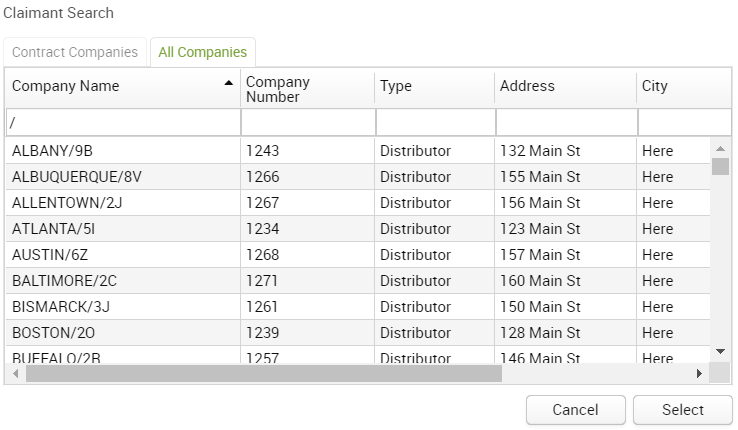Click the horizontal scrollbar thumb
Image resolution: width=738 pixels, height=430 pixels.
[x=263, y=373]
